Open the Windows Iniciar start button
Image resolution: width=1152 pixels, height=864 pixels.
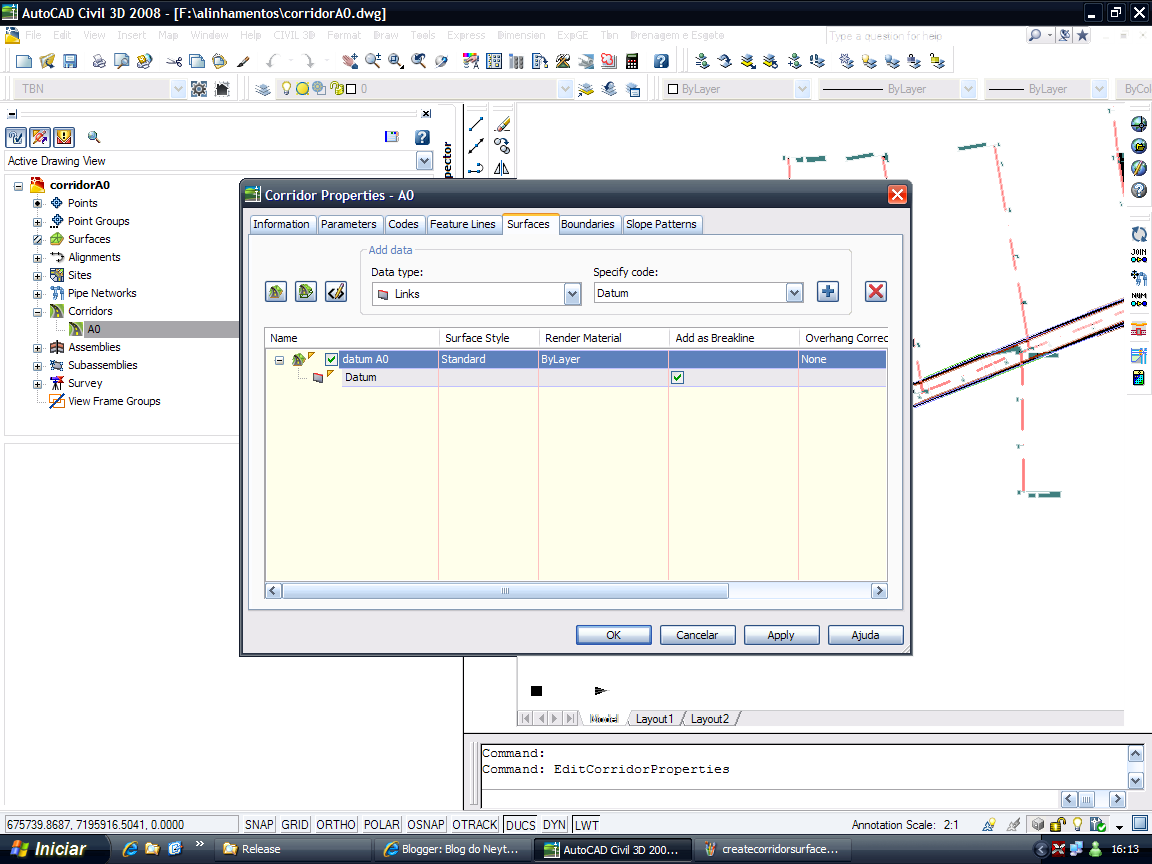coord(52,849)
